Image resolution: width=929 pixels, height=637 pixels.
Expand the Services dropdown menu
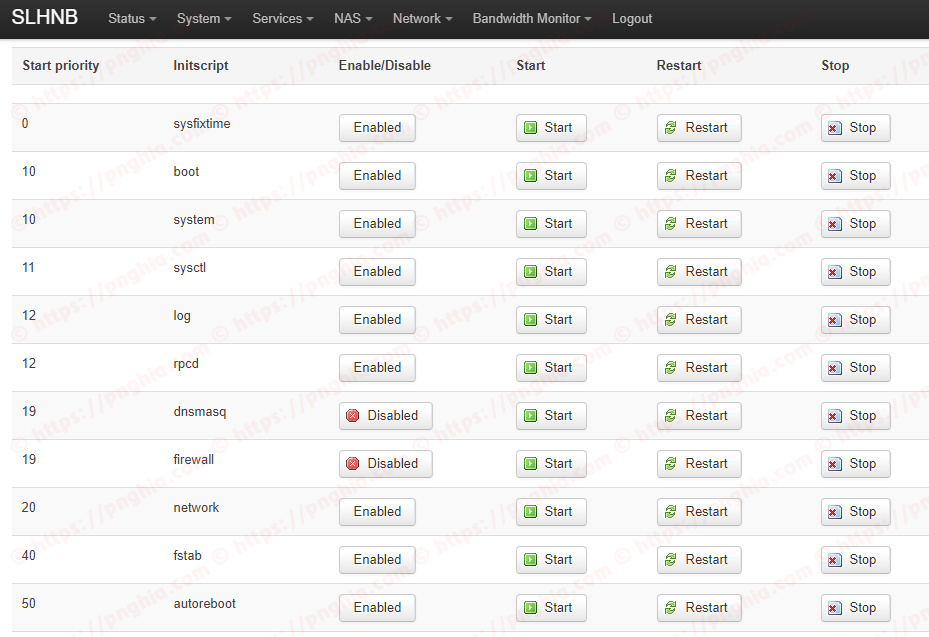283,18
